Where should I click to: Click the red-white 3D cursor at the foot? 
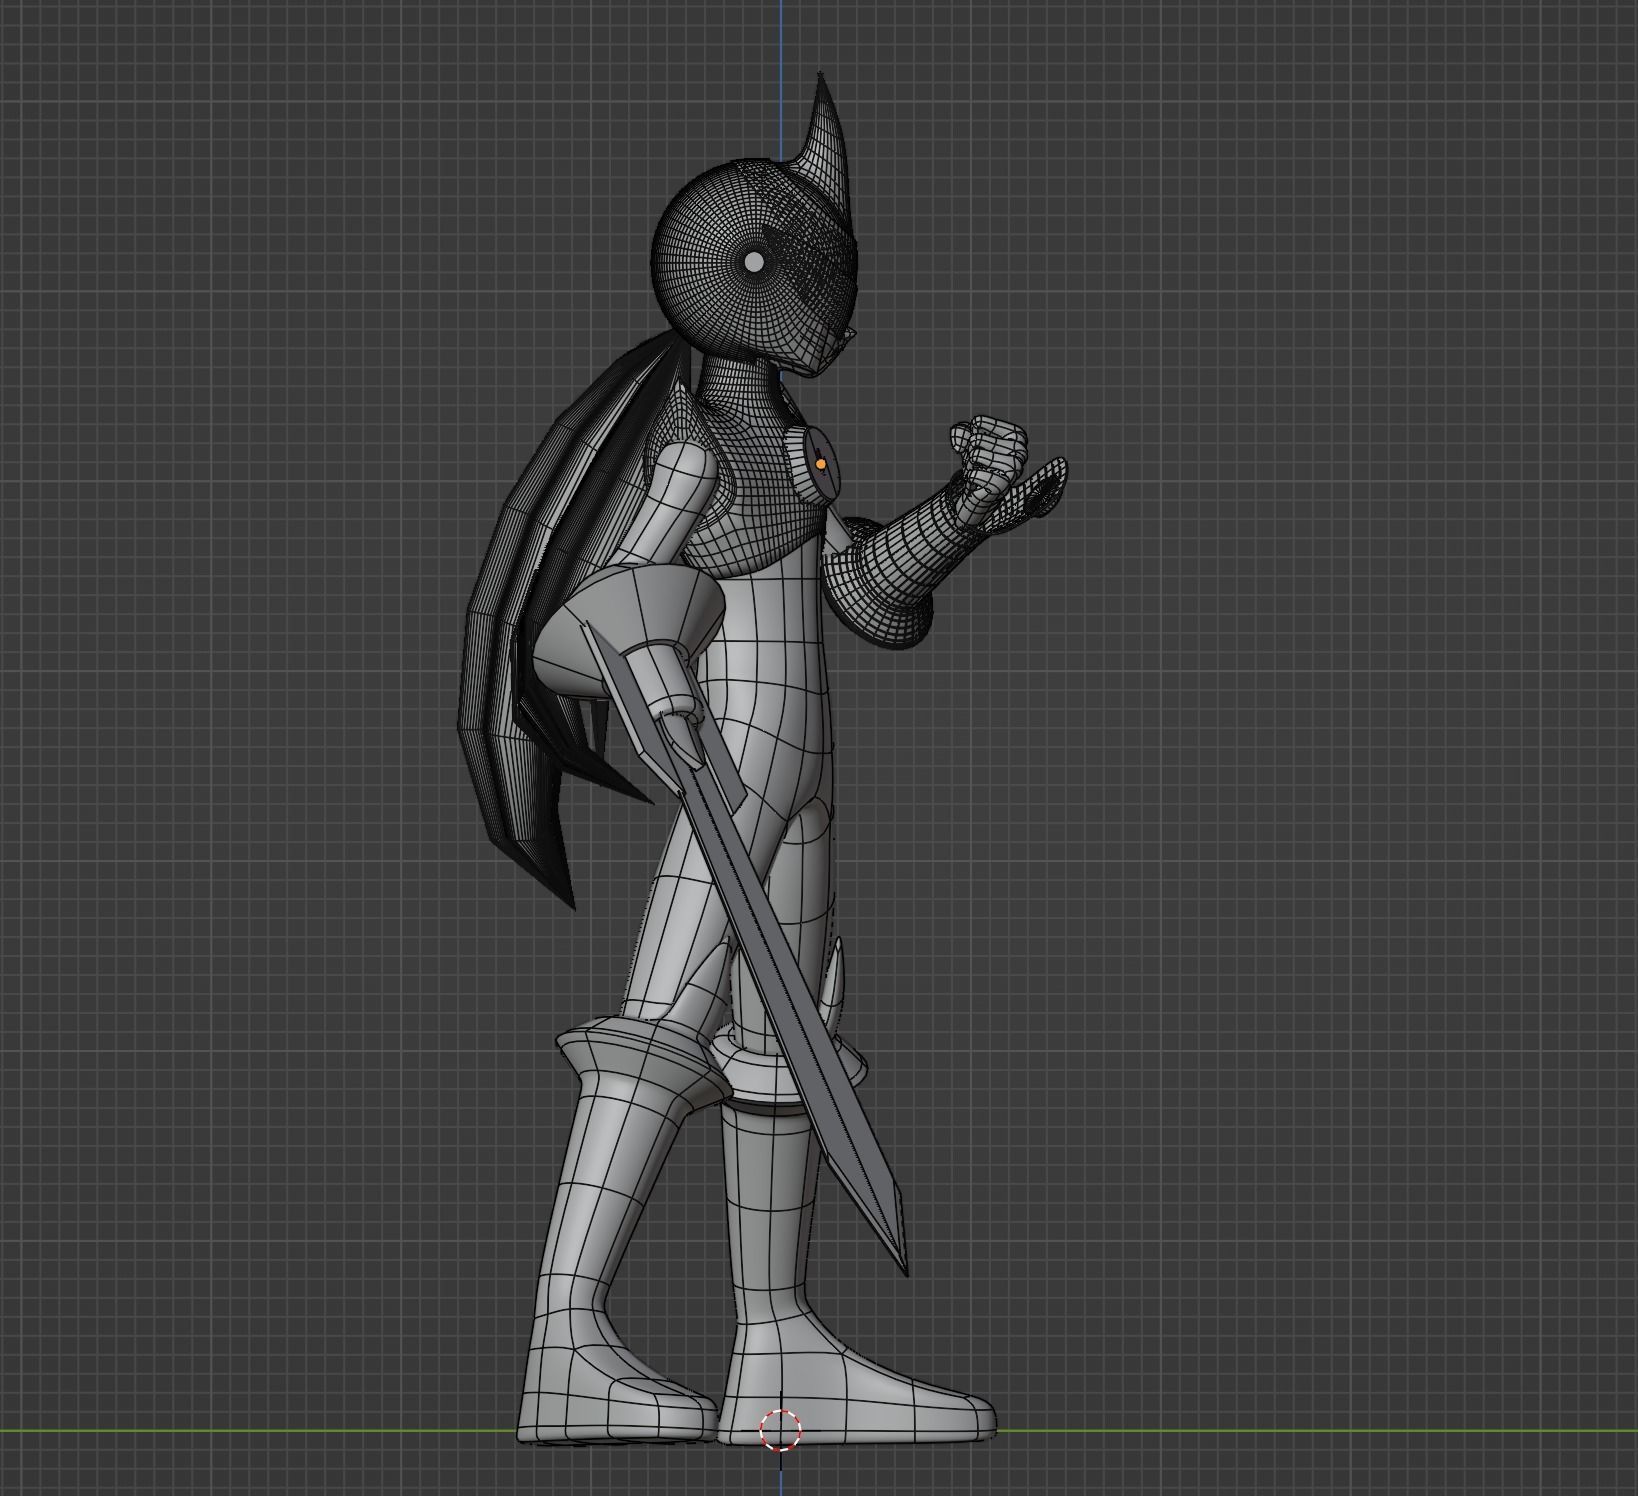[780, 1430]
